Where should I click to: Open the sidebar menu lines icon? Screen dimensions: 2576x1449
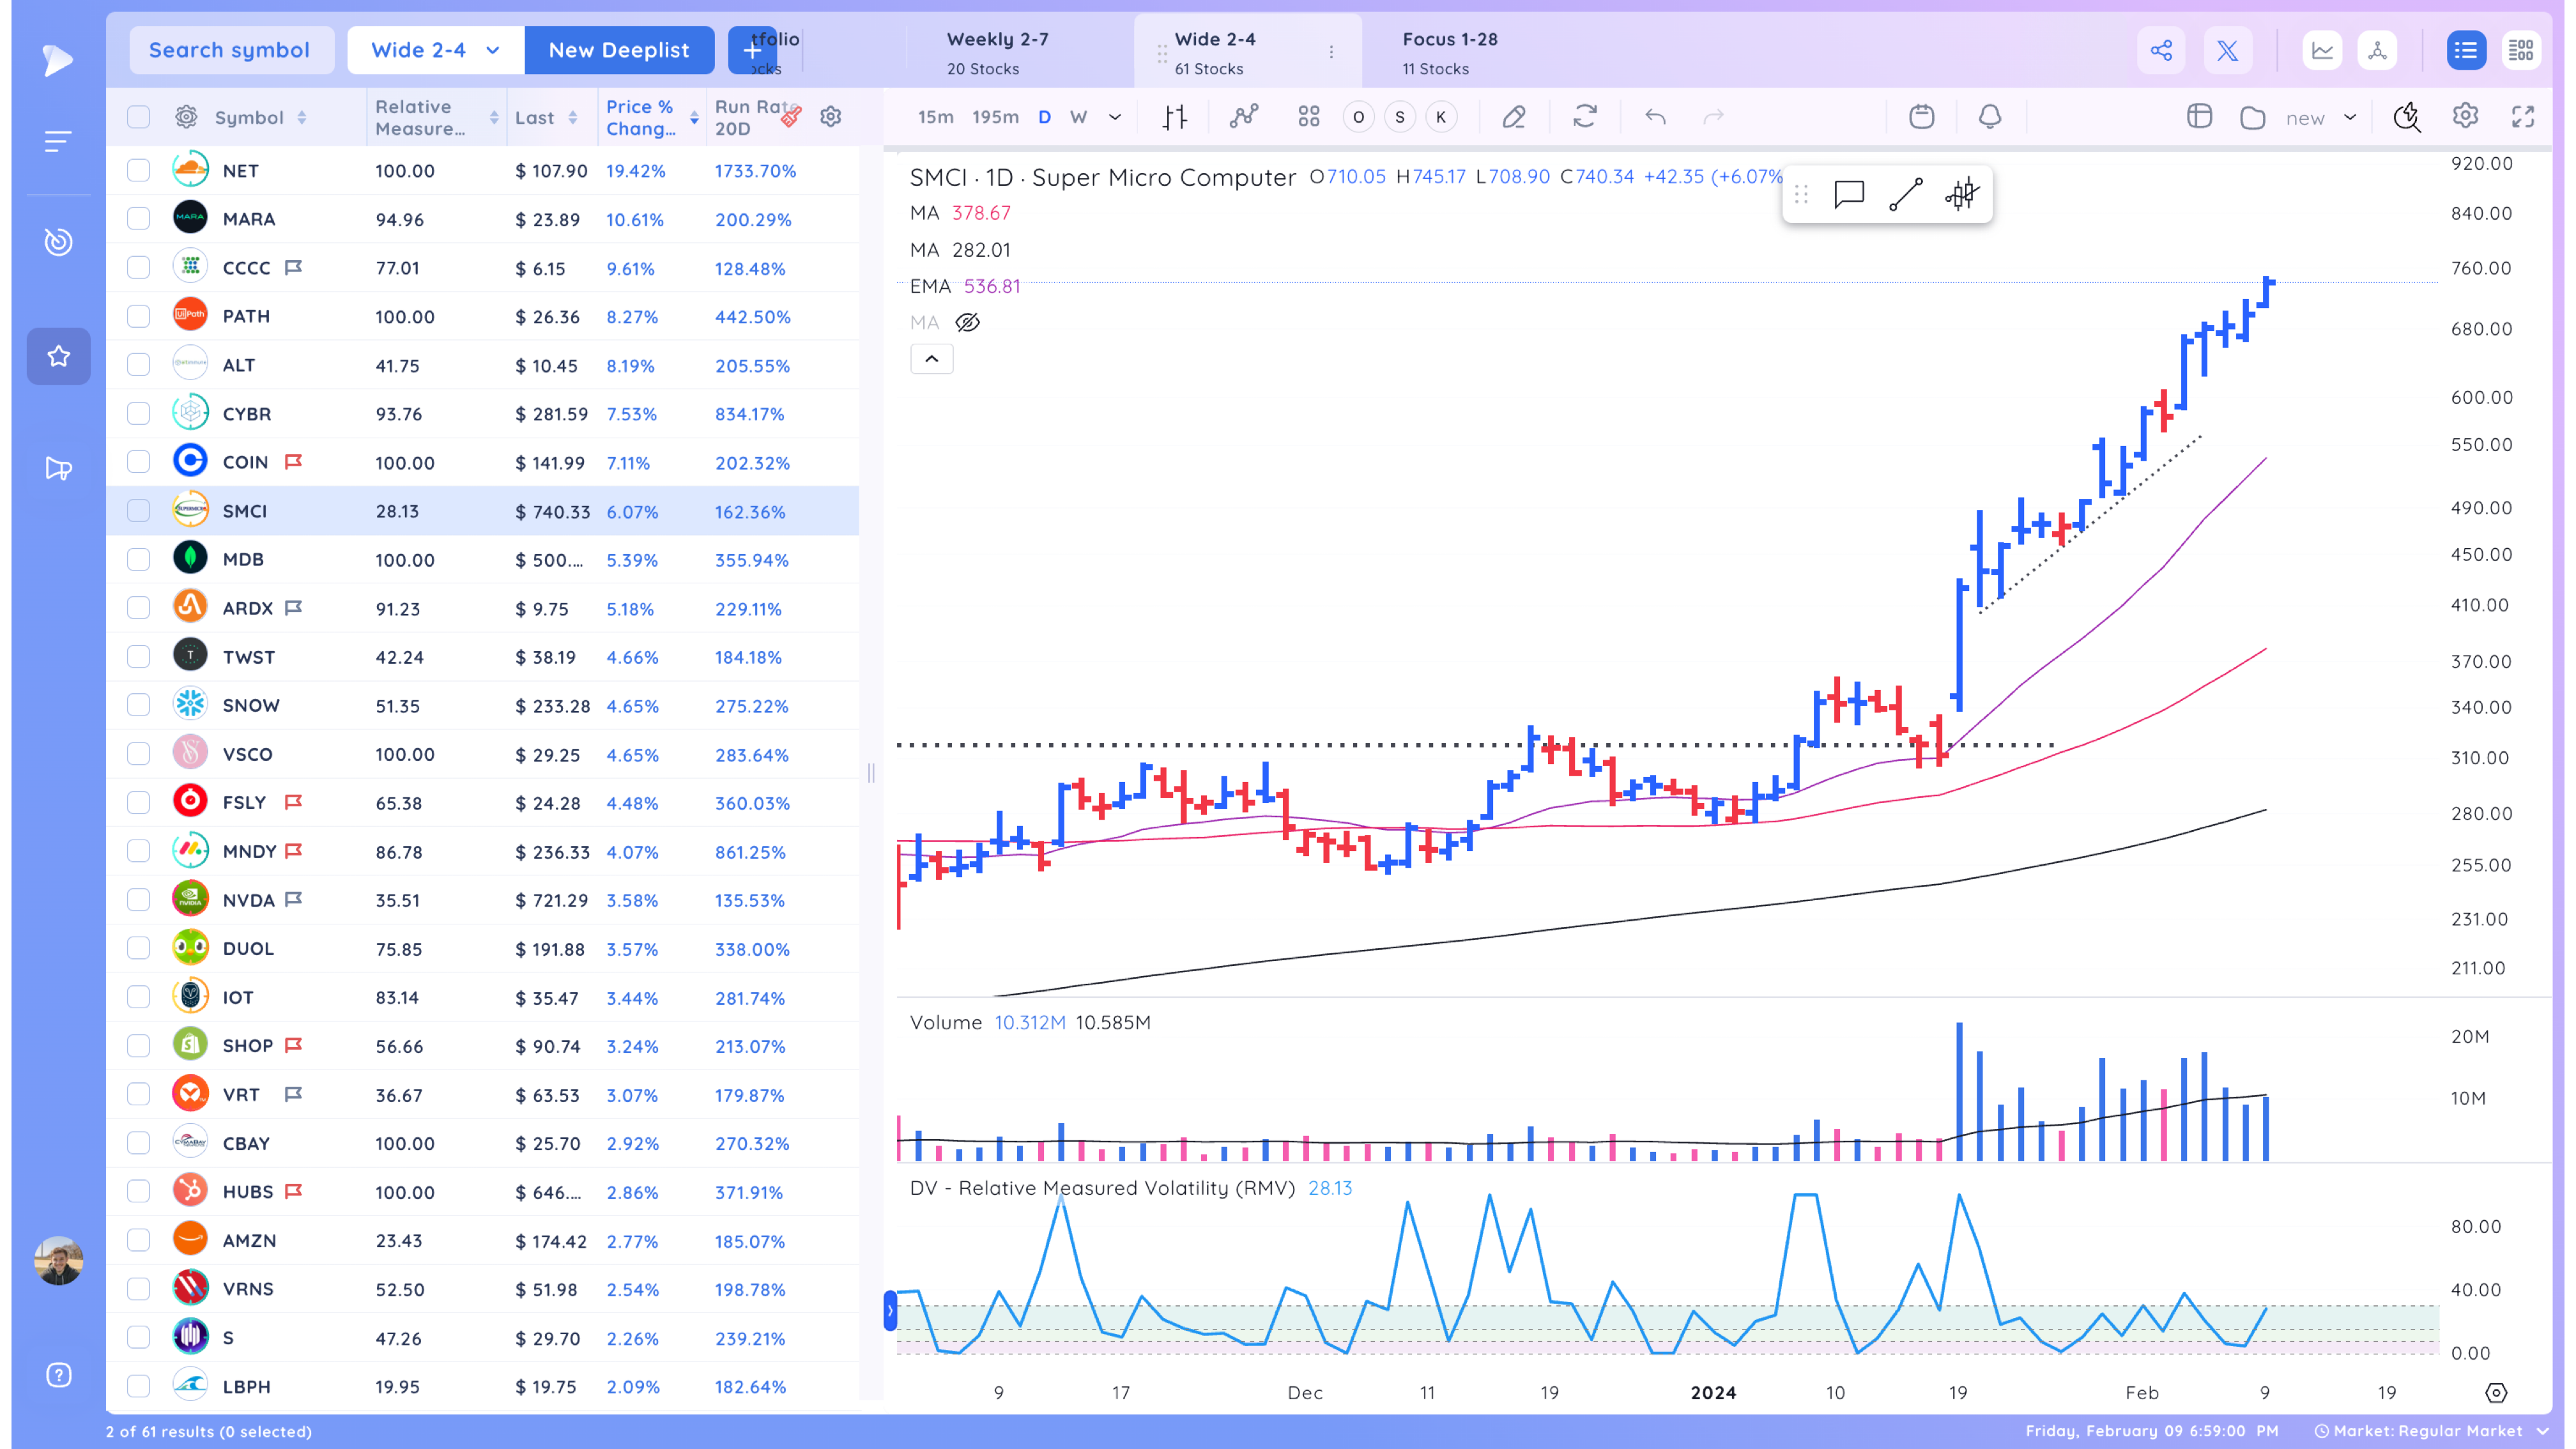58,141
